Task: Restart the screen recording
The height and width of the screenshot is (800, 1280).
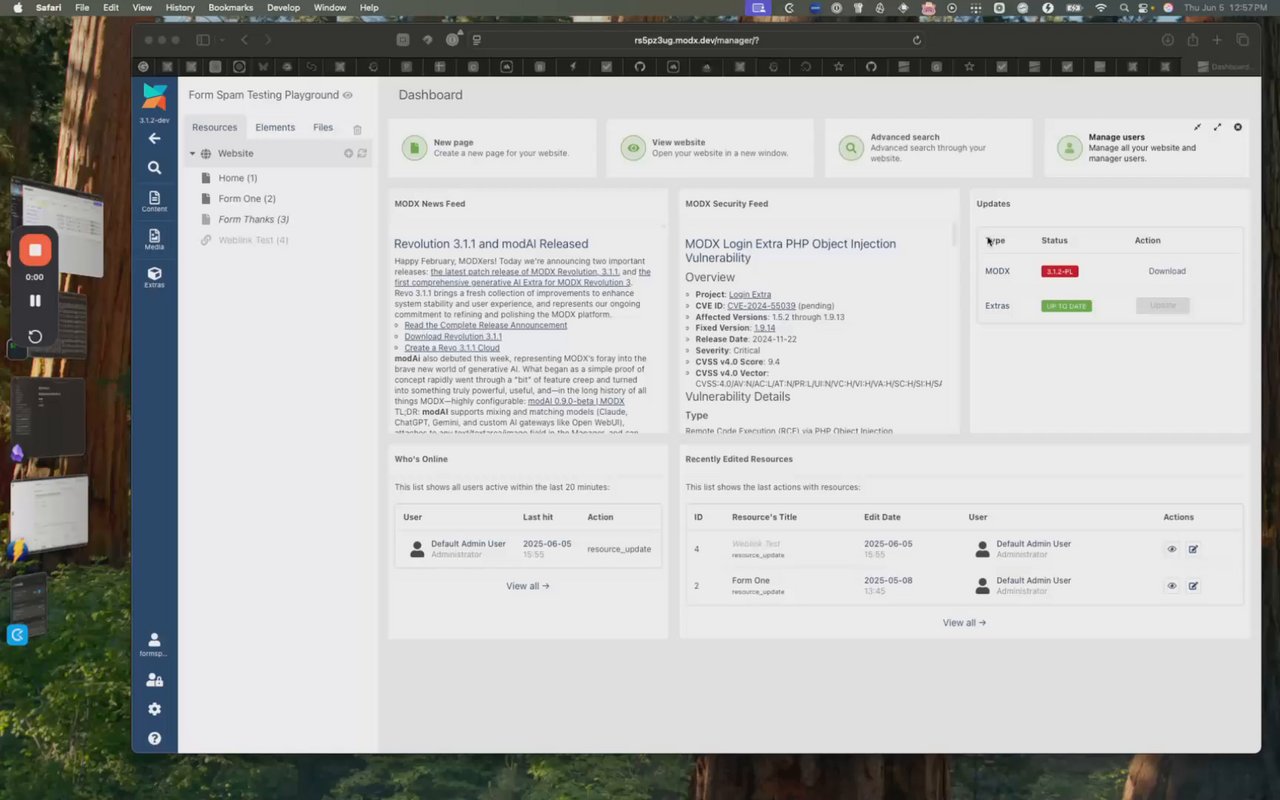Action: coord(35,337)
